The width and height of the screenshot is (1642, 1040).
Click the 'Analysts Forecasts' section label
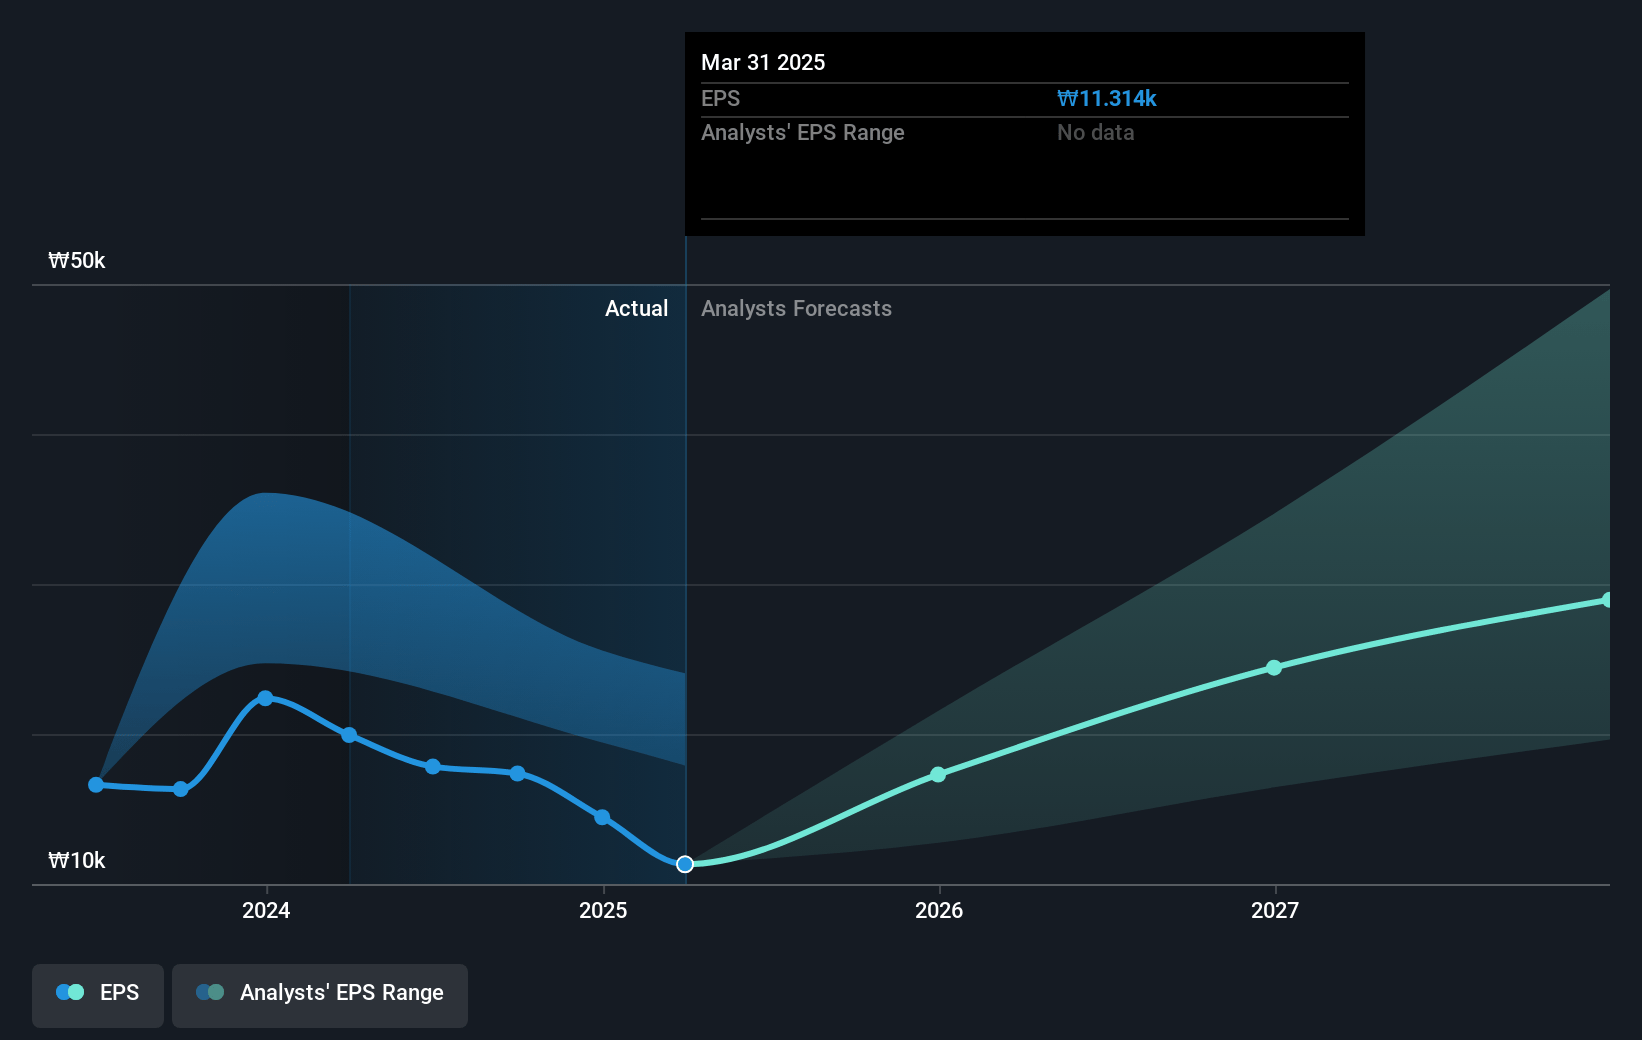[796, 309]
